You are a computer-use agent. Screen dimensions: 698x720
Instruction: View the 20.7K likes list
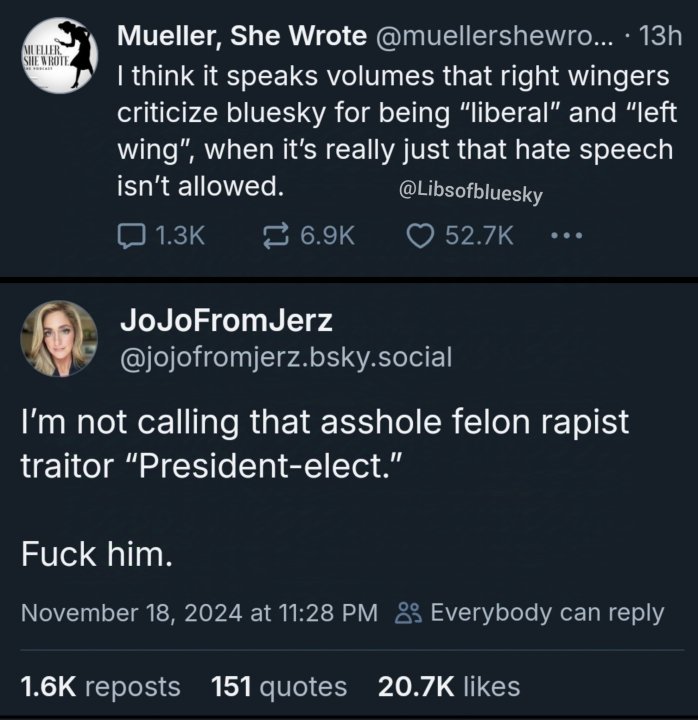[x=450, y=686]
